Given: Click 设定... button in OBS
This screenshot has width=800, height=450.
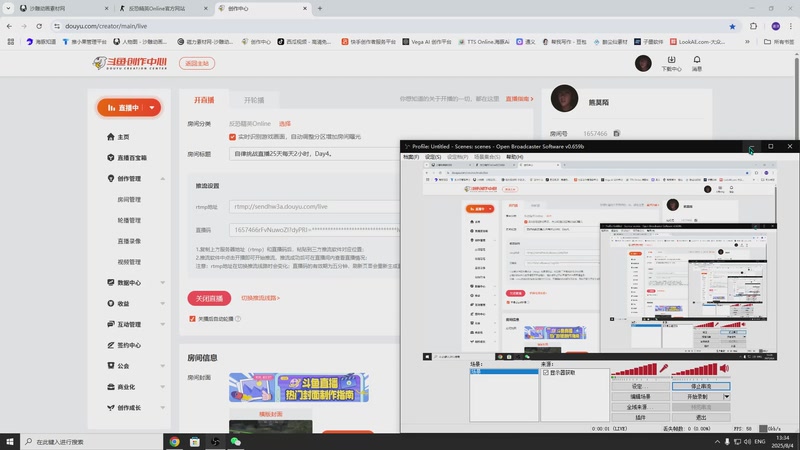Looking at the screenshot, I should point(640,386).
